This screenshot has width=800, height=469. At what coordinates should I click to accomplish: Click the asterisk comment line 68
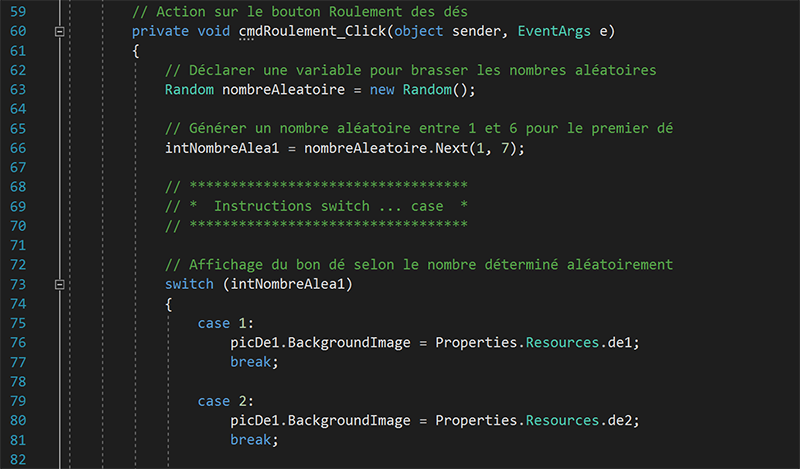(x=316, y=185)
